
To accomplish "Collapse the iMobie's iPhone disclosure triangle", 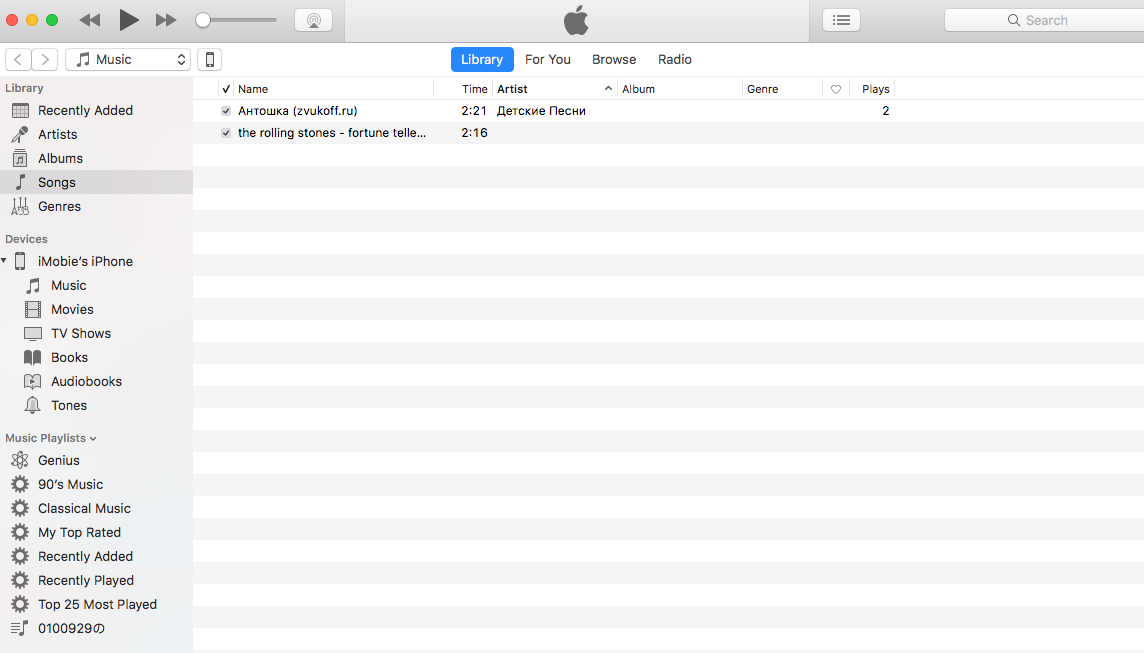I will (x=4, y=260).
